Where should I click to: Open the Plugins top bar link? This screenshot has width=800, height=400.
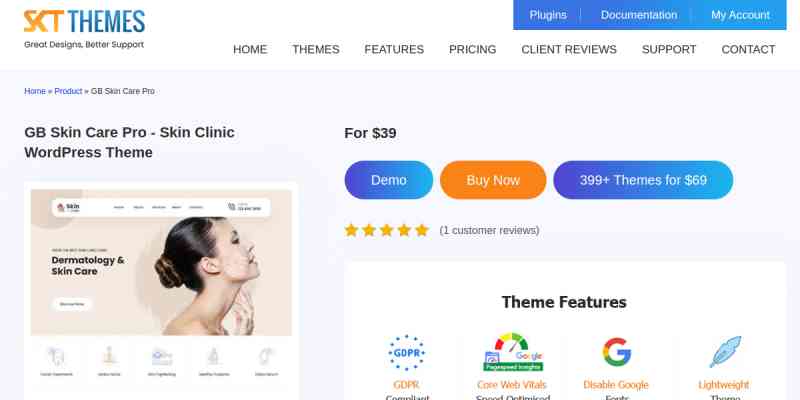point(548,15)
